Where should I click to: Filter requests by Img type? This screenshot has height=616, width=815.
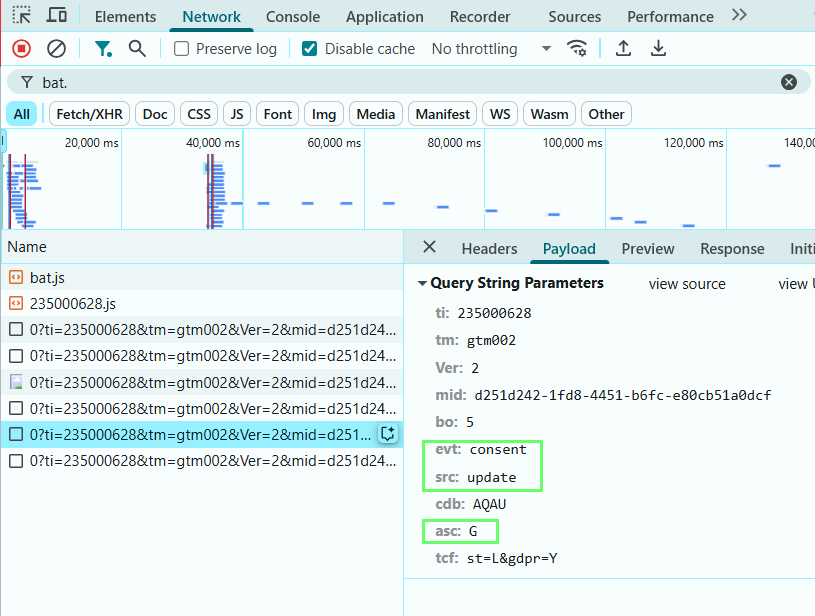pyautogui.click(x=324, y=114)
